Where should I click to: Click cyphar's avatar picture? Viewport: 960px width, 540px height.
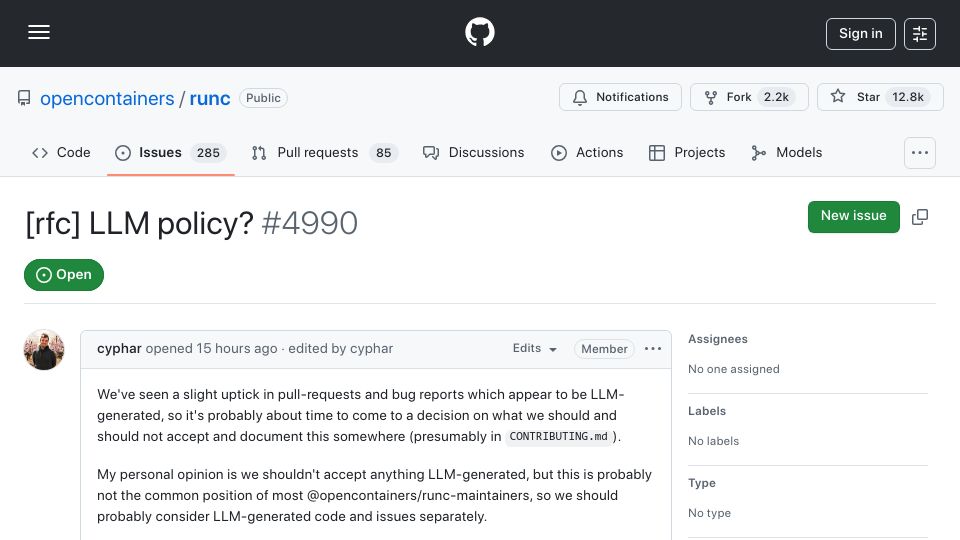coord(44,350)
